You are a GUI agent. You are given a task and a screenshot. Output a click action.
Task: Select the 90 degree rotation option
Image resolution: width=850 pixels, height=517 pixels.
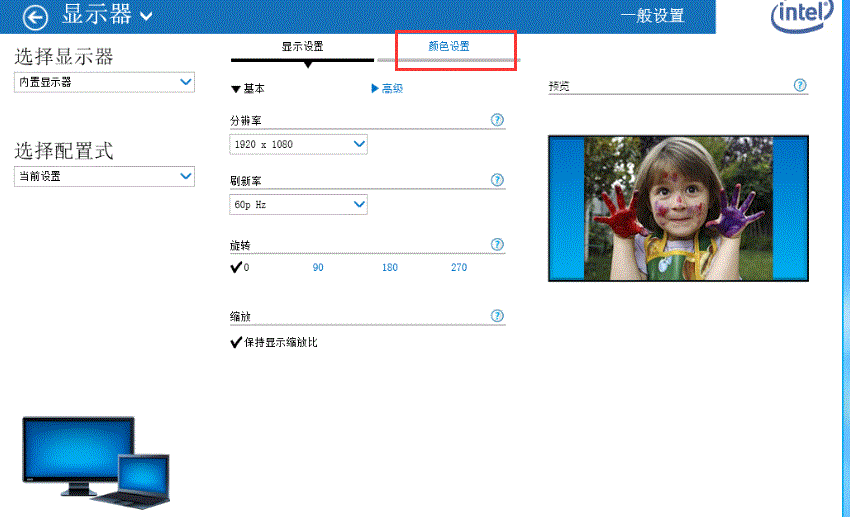click(x=318, y=267)
